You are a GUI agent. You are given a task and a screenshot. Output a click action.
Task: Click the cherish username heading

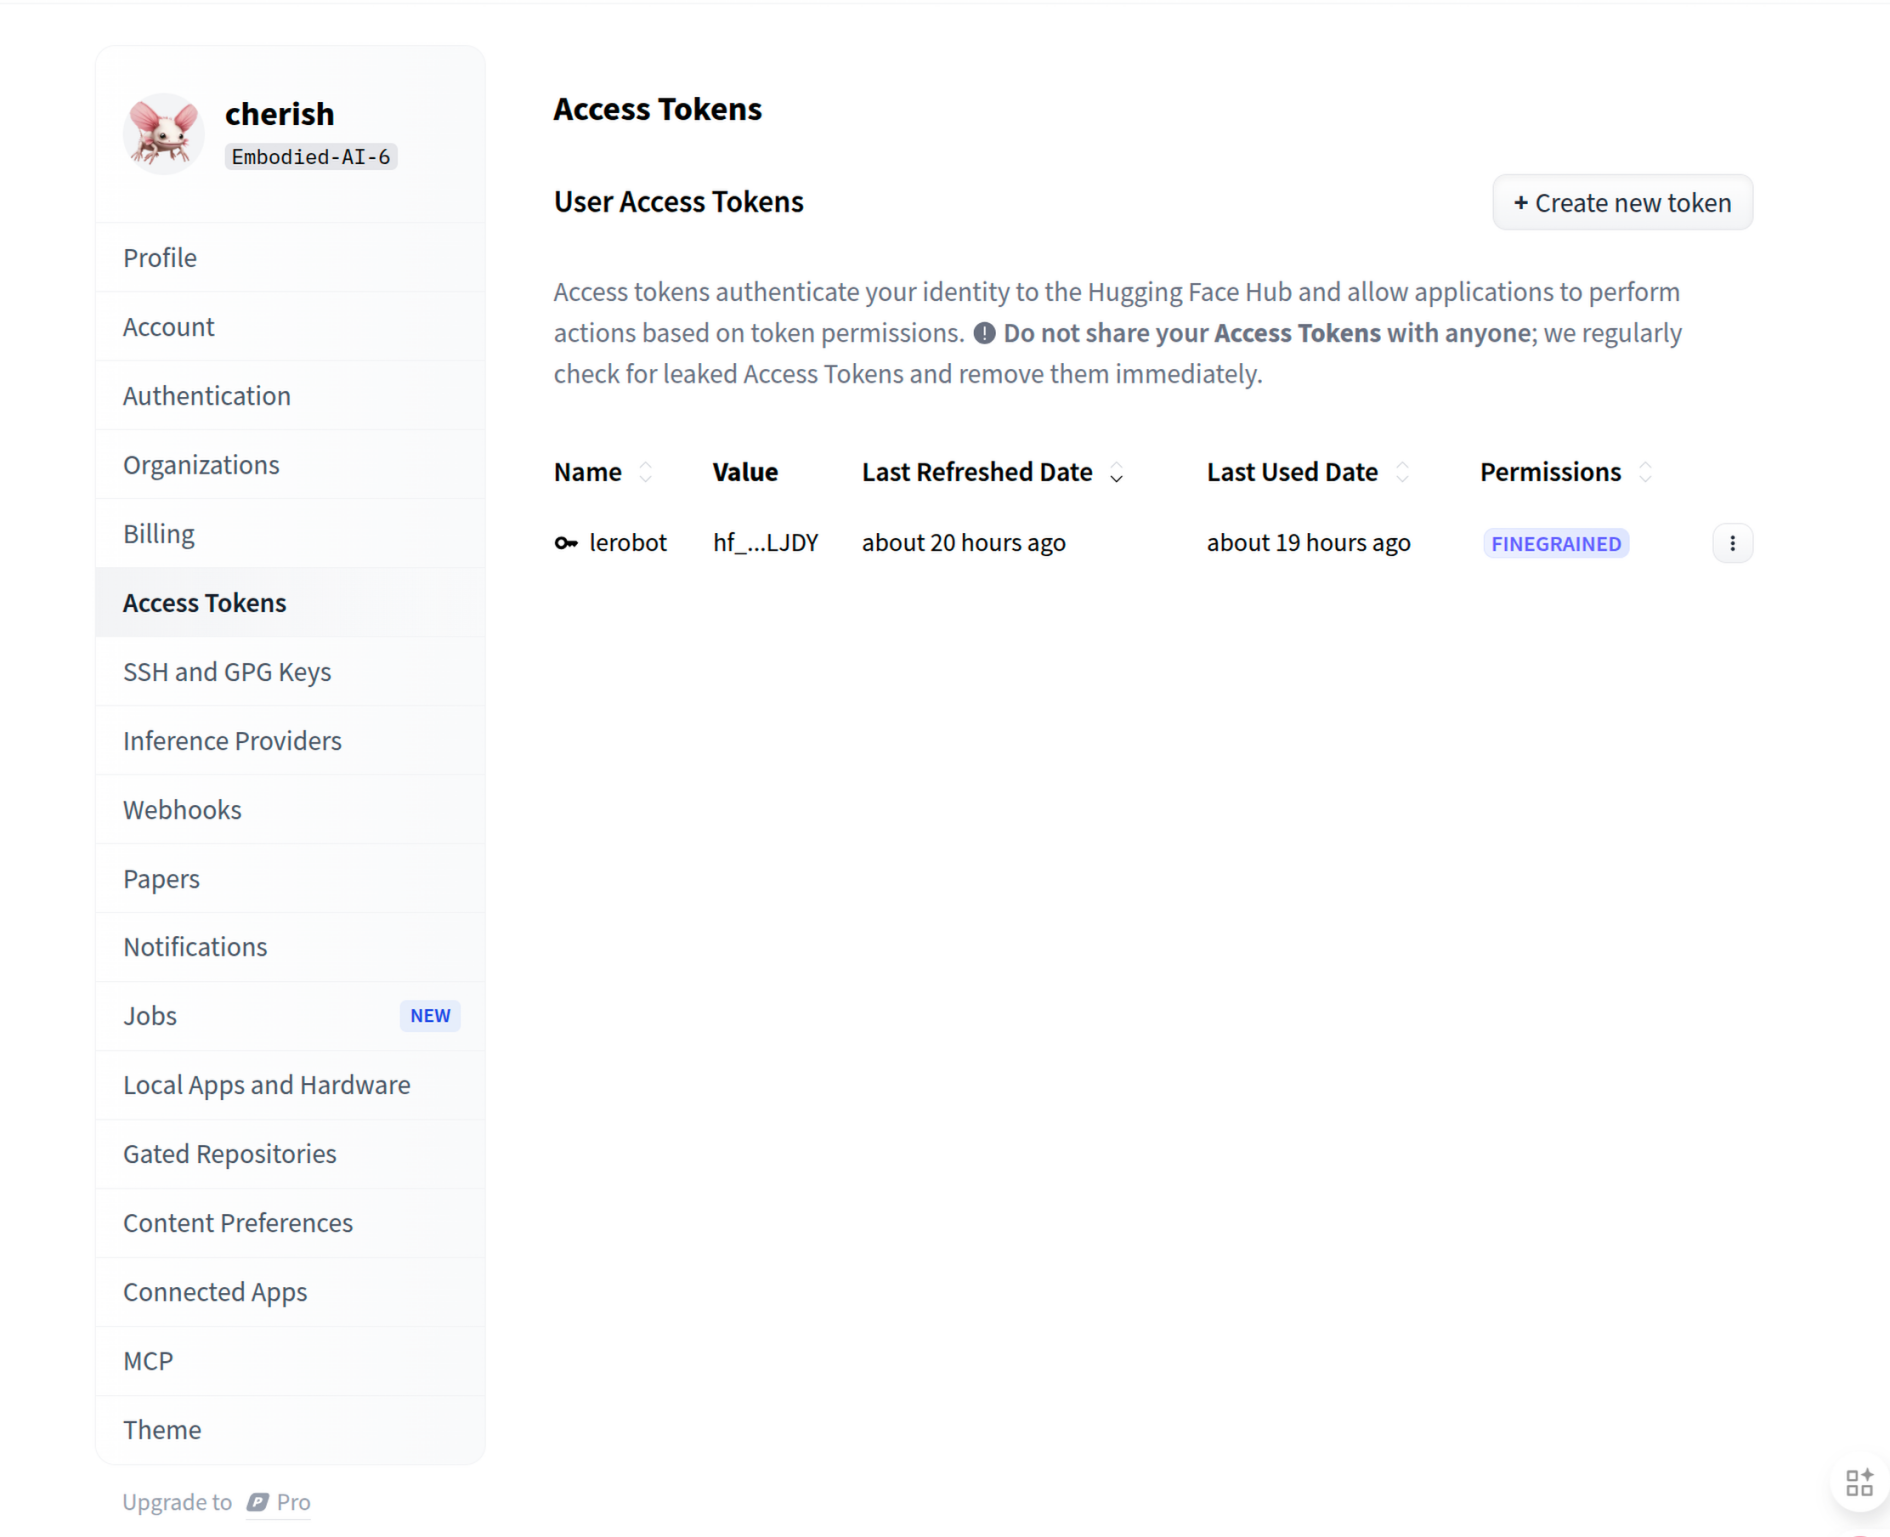point(280,114)
